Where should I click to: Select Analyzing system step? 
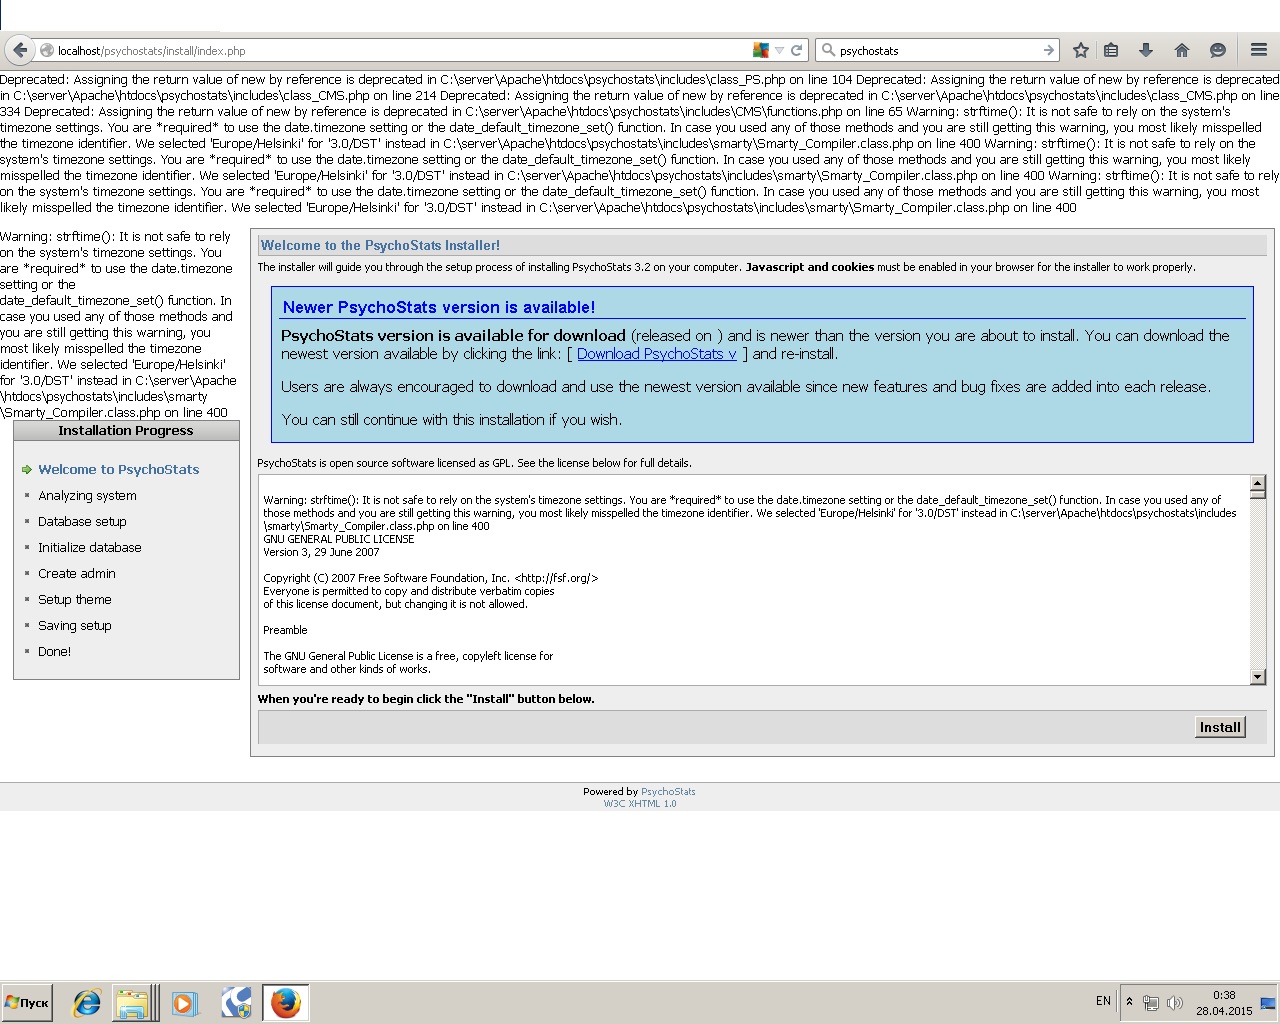[x=87, y=495]
